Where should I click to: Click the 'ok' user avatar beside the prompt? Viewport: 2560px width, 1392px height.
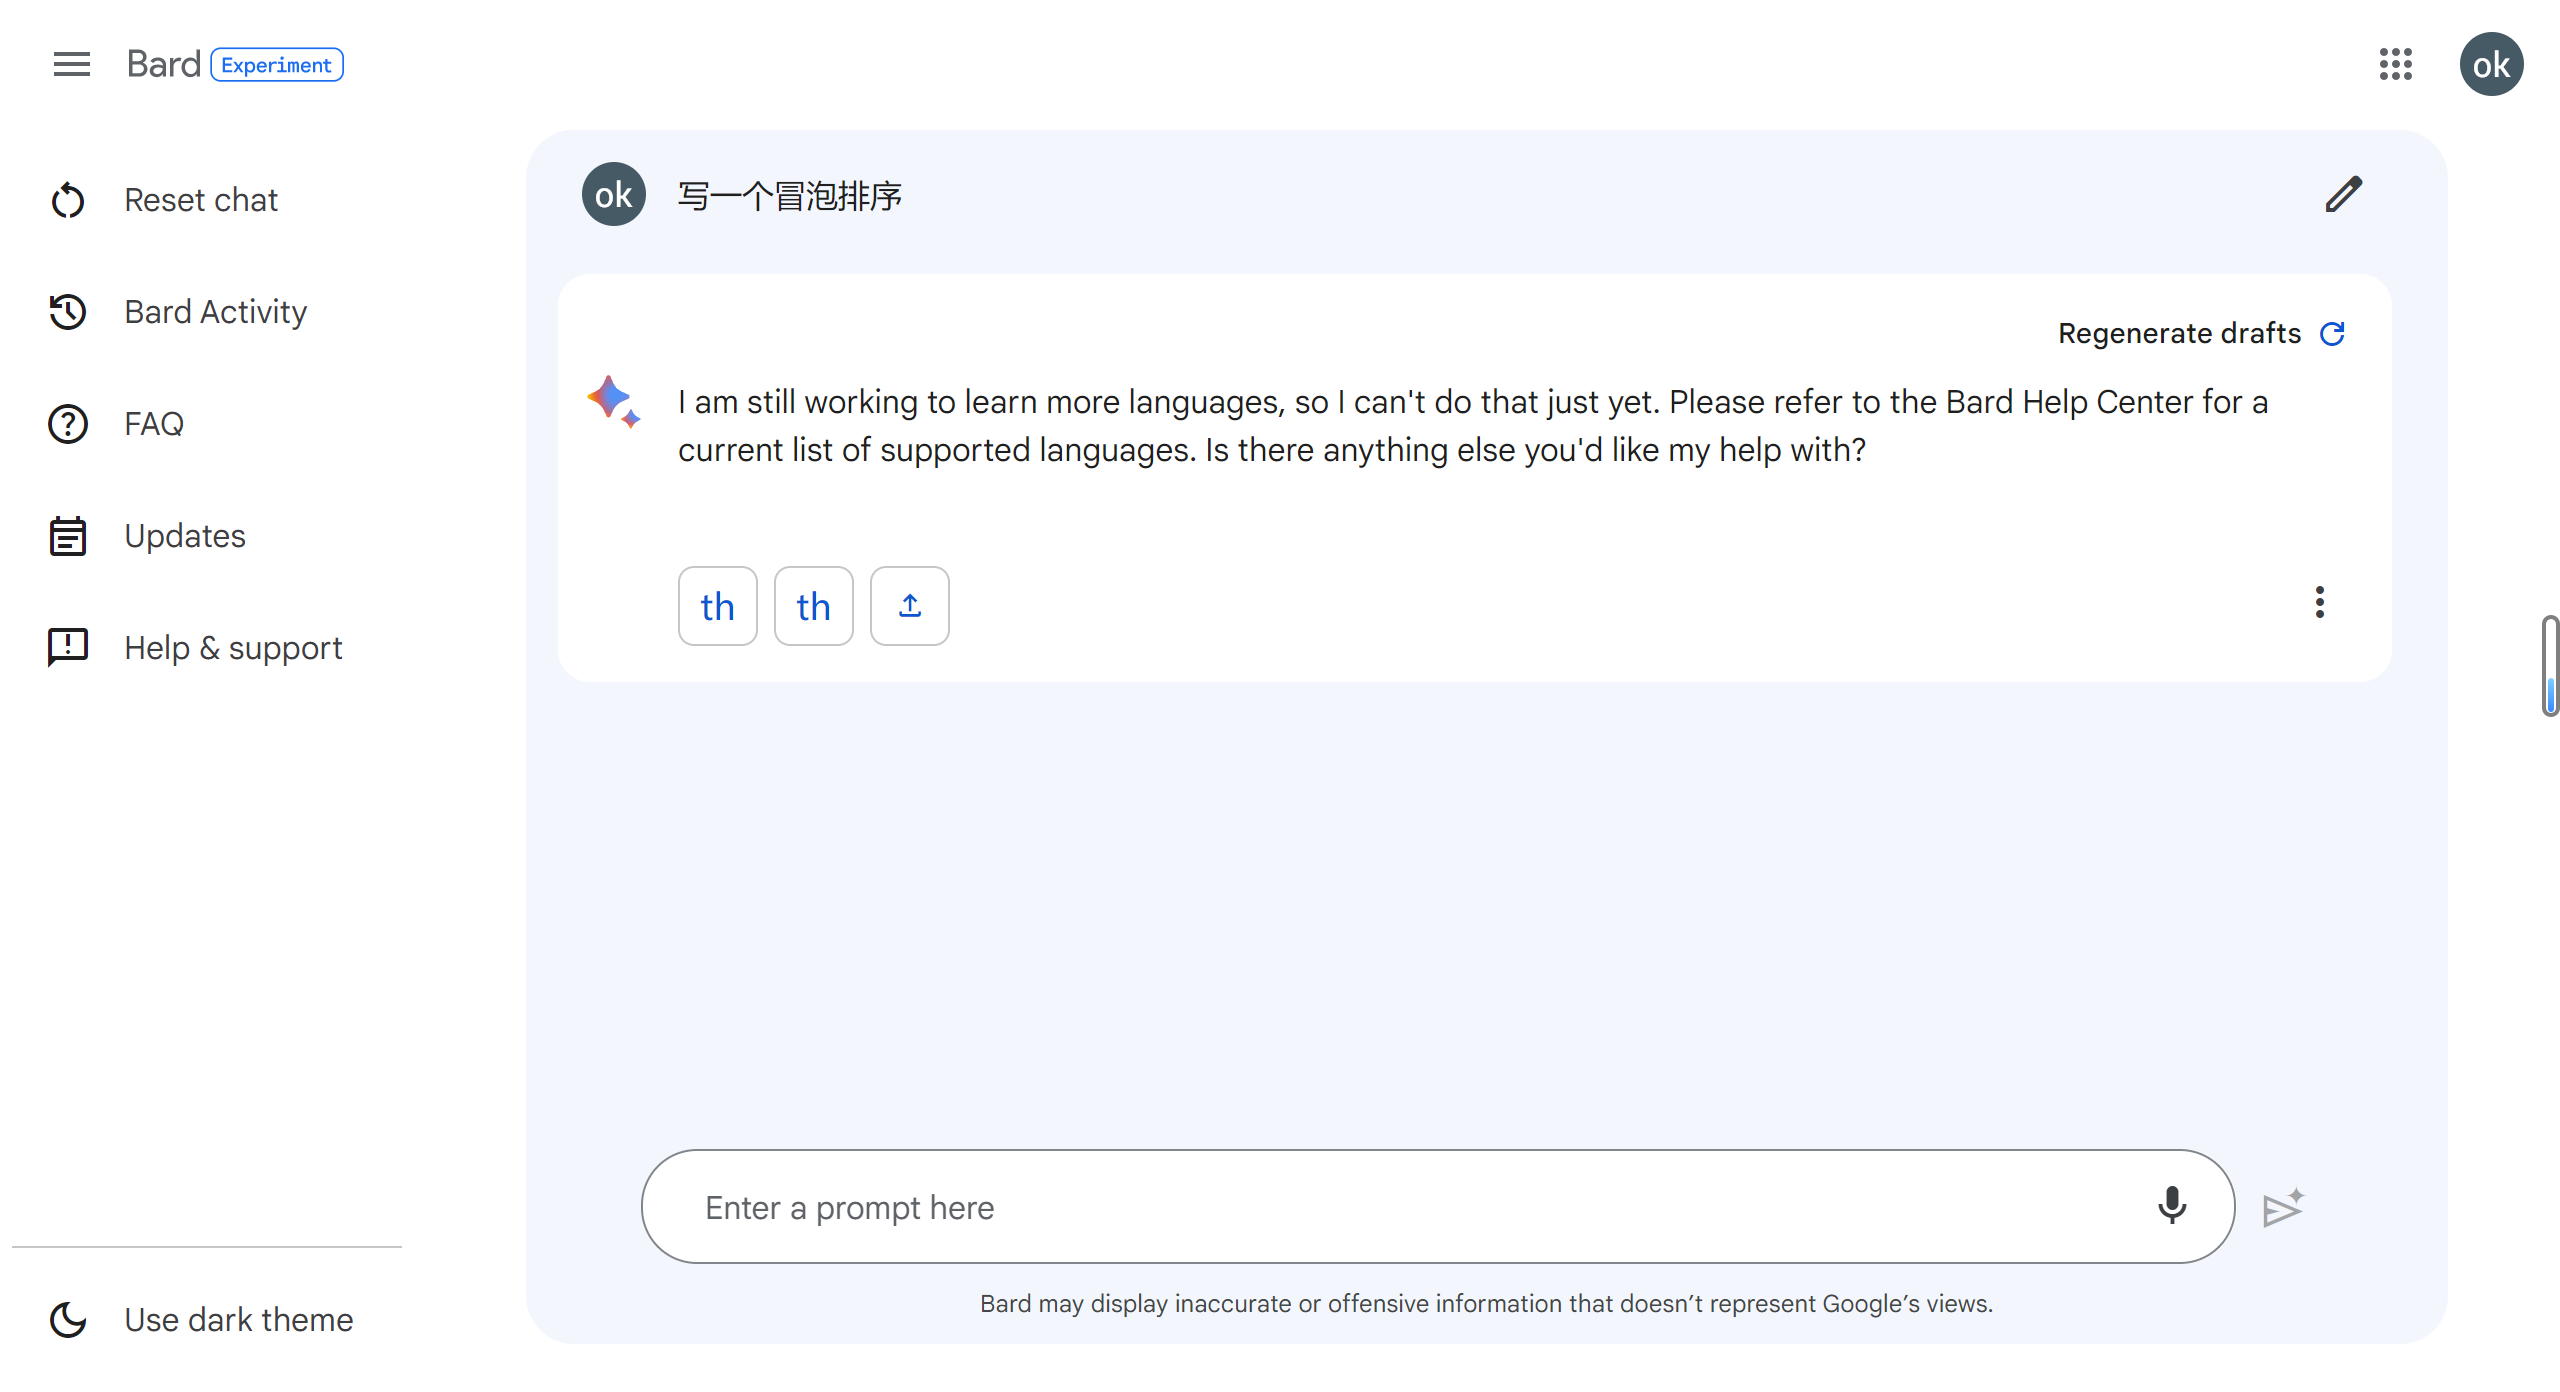click(613, 194)
